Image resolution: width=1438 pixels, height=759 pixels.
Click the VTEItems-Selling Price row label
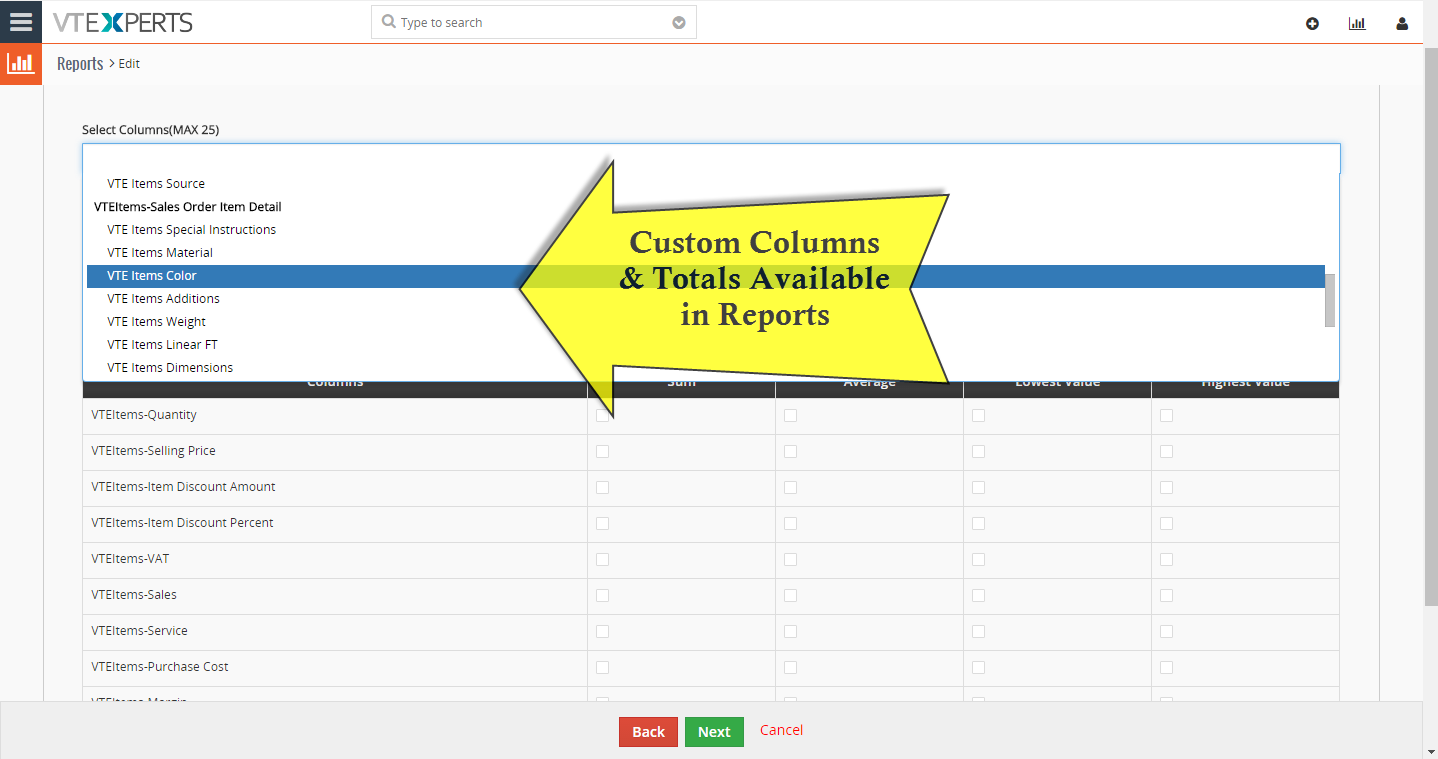(x=153, y=451)
